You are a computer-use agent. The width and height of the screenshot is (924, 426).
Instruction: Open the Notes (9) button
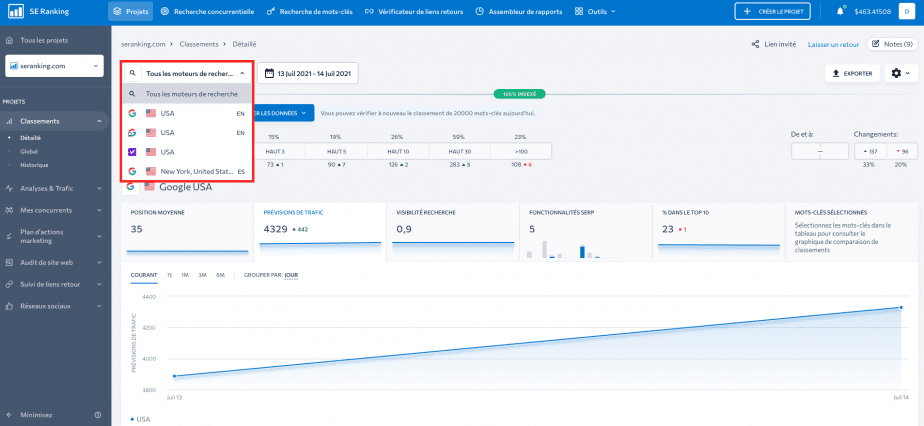click(892, 44)
